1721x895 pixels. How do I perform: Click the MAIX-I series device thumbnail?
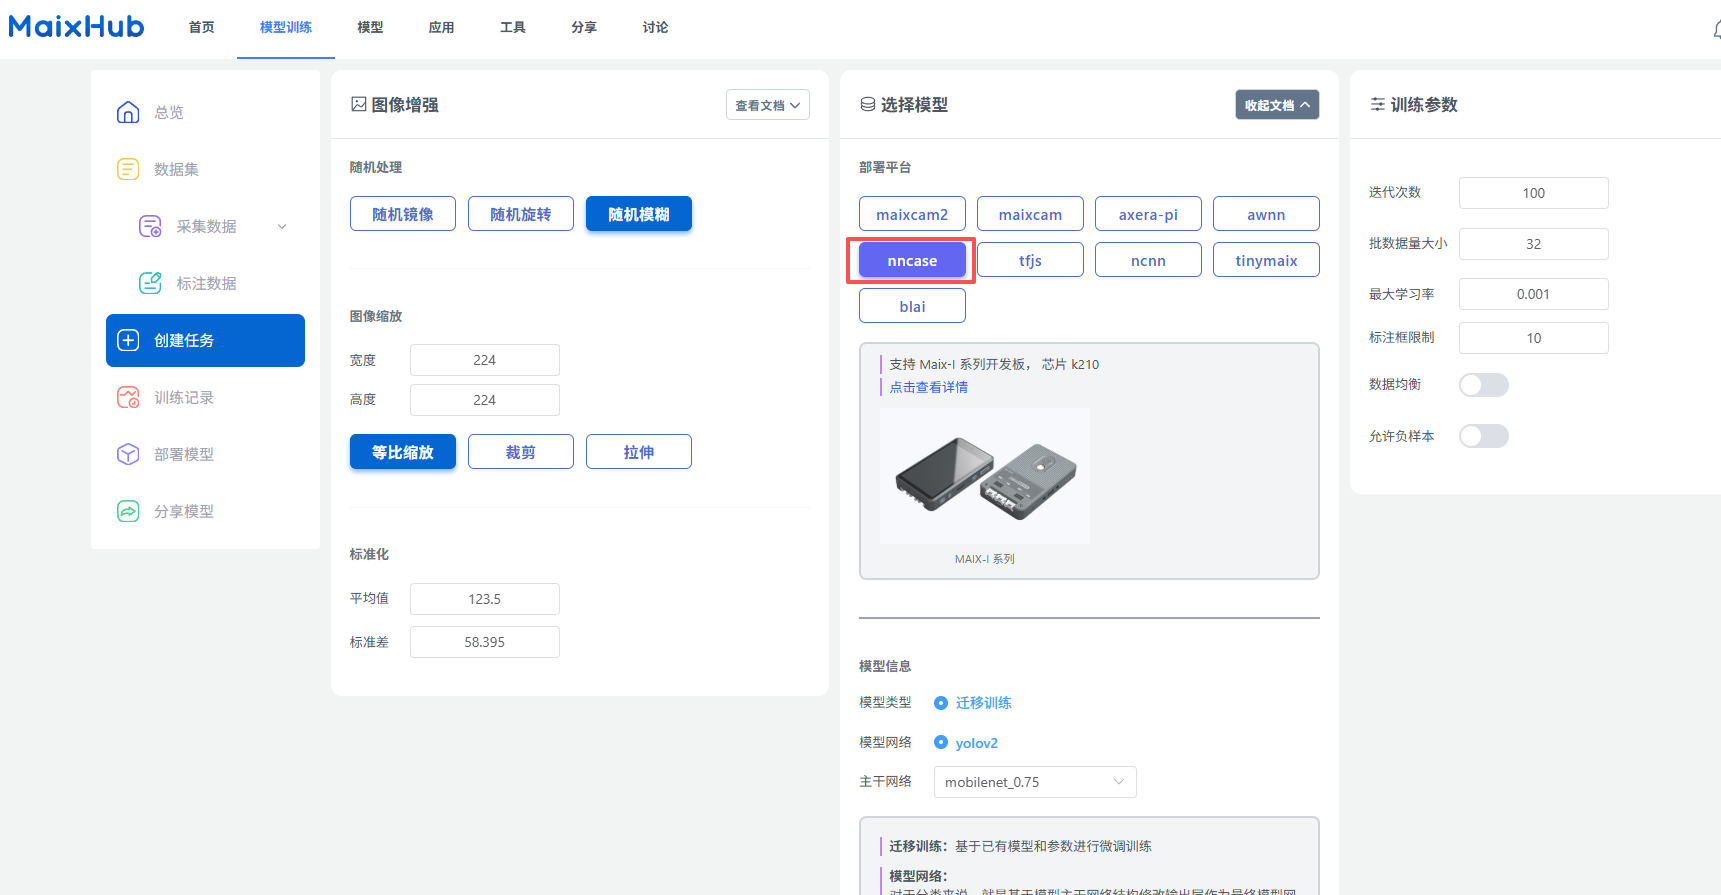pos(984,476)
